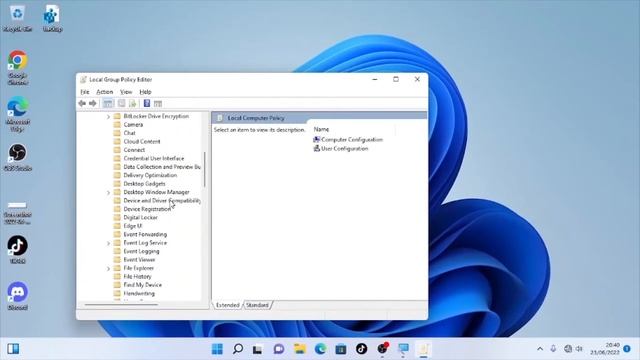The image size is (640, 360).
Task: Open the Action menu
Action: pyautogui.click(x=104, y=92)
